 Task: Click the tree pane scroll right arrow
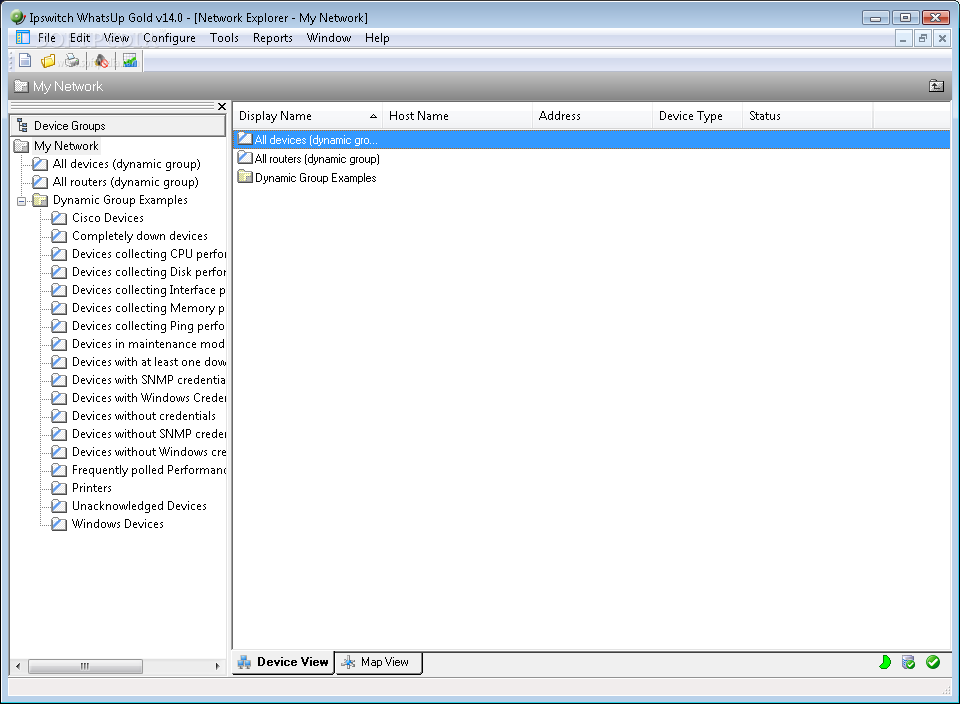(217, 666)
